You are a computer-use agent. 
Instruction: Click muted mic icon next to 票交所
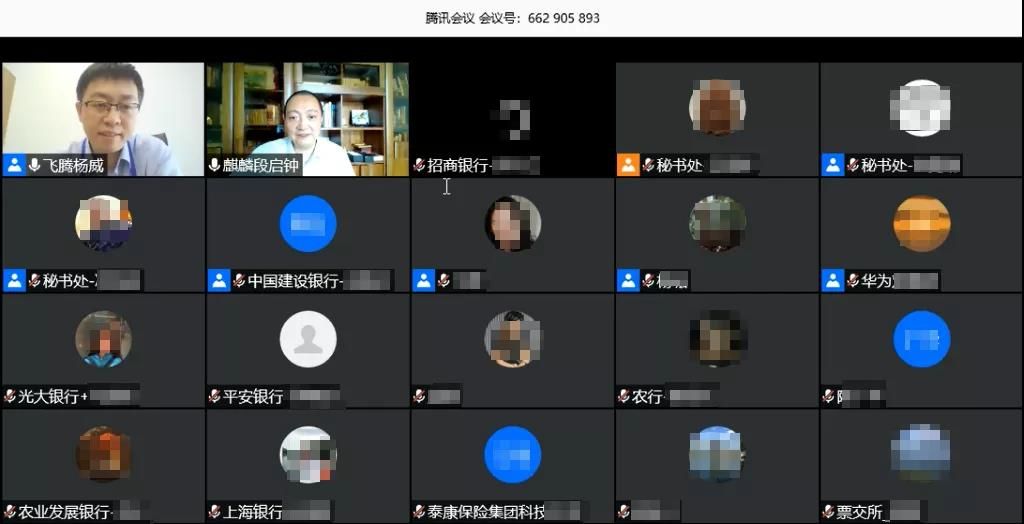(828, 513)
